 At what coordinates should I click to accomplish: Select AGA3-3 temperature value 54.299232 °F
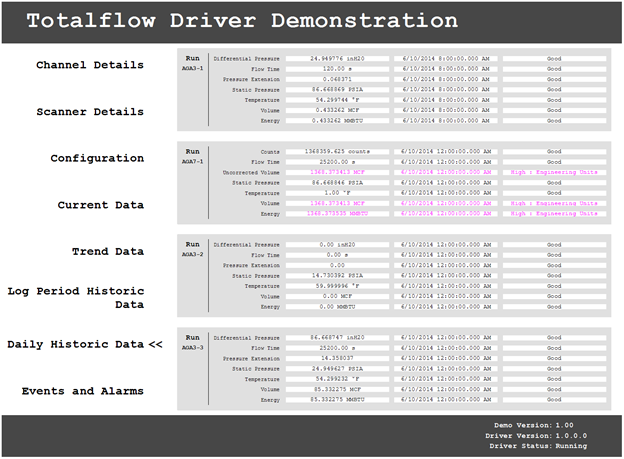coord(337,379)
